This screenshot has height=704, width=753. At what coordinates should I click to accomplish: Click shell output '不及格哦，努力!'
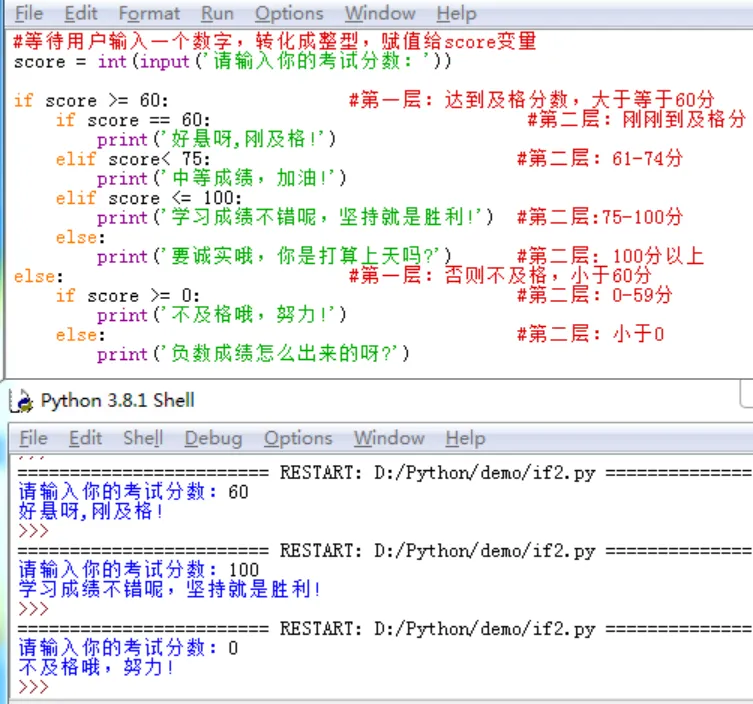(x=96, y=667)
